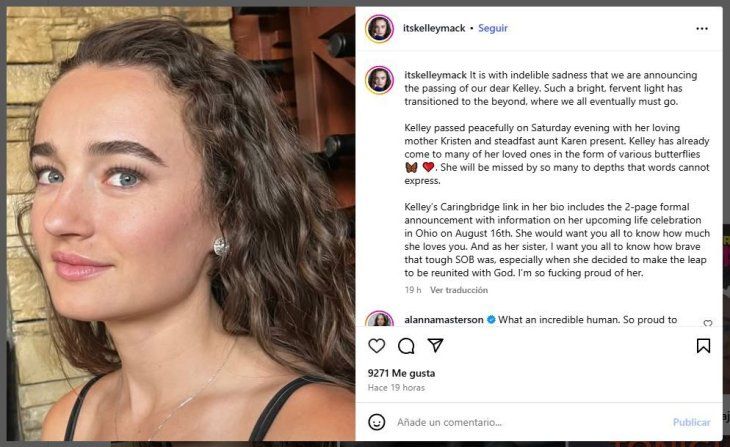Viewport: 730px width, 447px height.
Task: Click Publicar to post the comment
Action: tap(691, 423)
